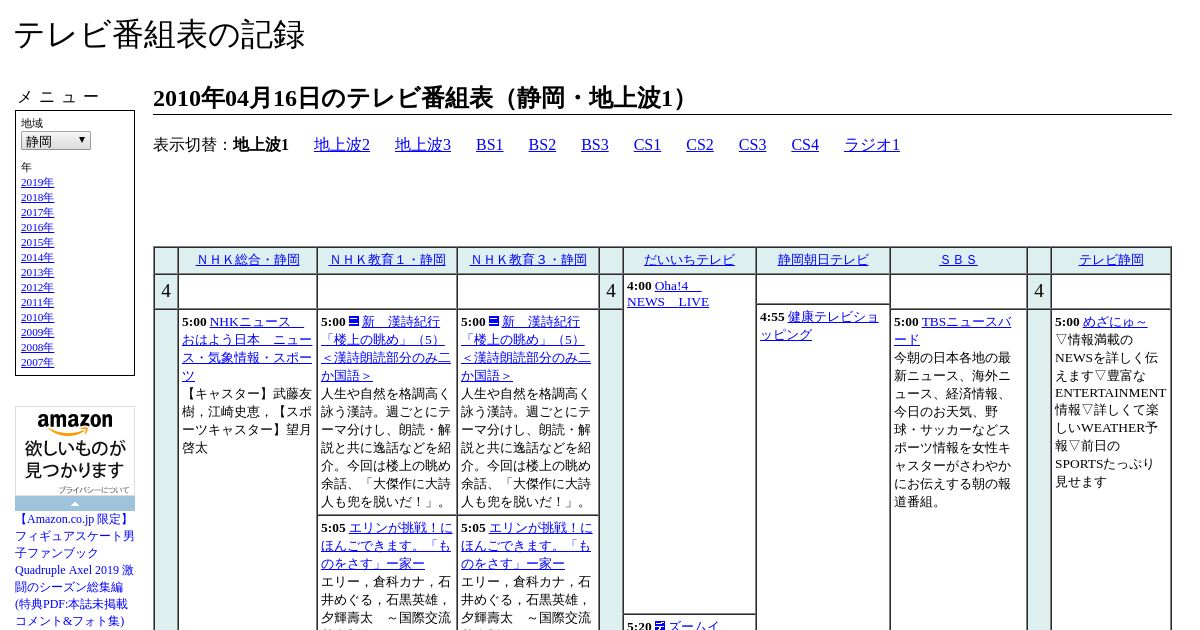Viewport: 1200px width, 630px height.
Task: Open the 地域 dropdown showing 静岡
Action: point(56,141)
